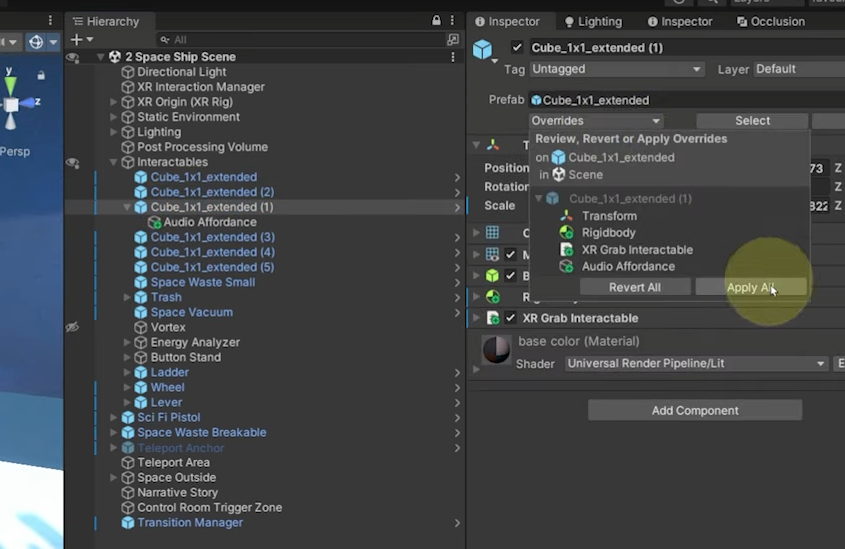This screenshot has height=549, width=845.
Task: Expand the Static Environment object
Action: coord(114,117)
